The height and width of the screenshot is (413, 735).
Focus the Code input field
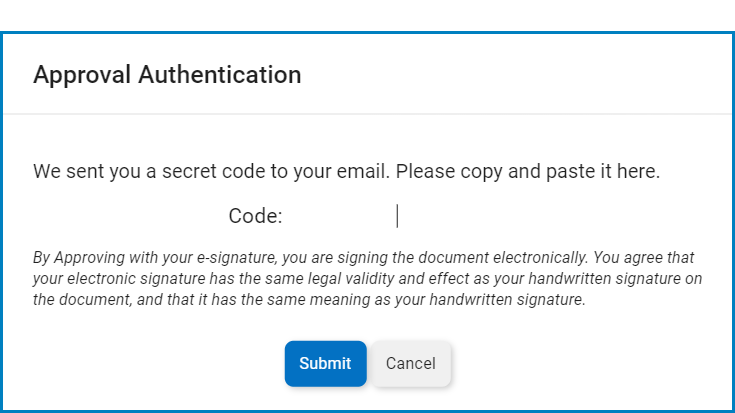400,216
